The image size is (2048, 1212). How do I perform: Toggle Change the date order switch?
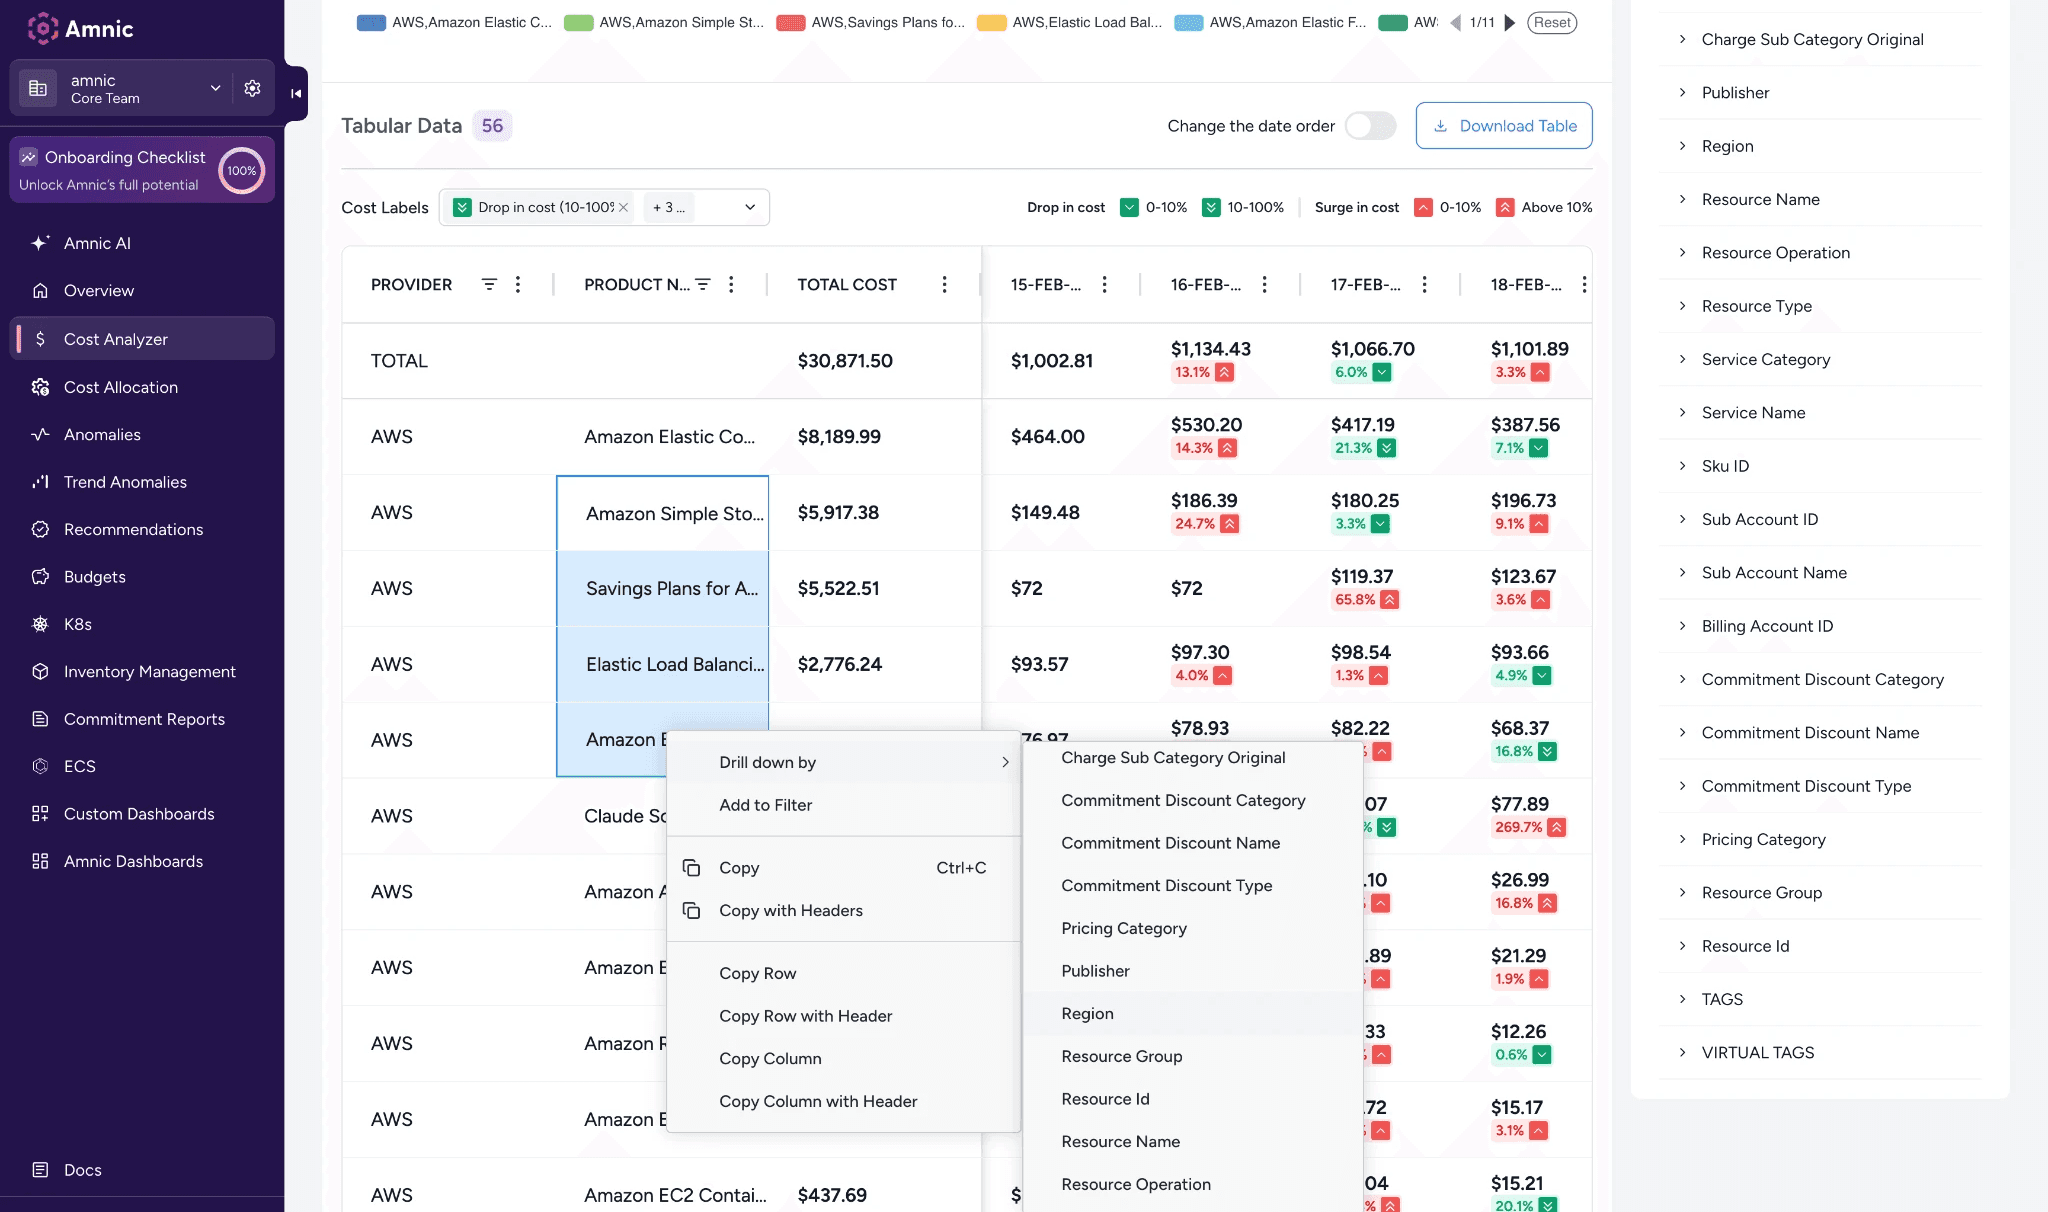coord(1370,126)
